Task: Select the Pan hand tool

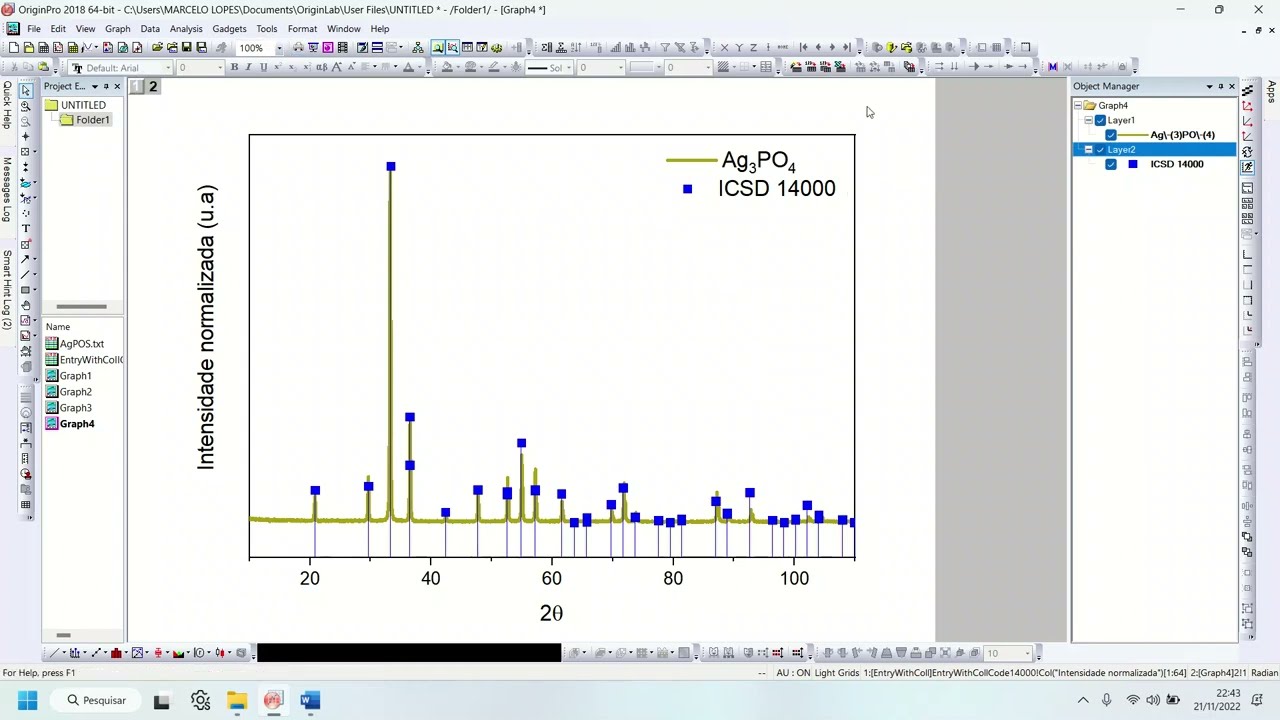Action: (25, 306)
